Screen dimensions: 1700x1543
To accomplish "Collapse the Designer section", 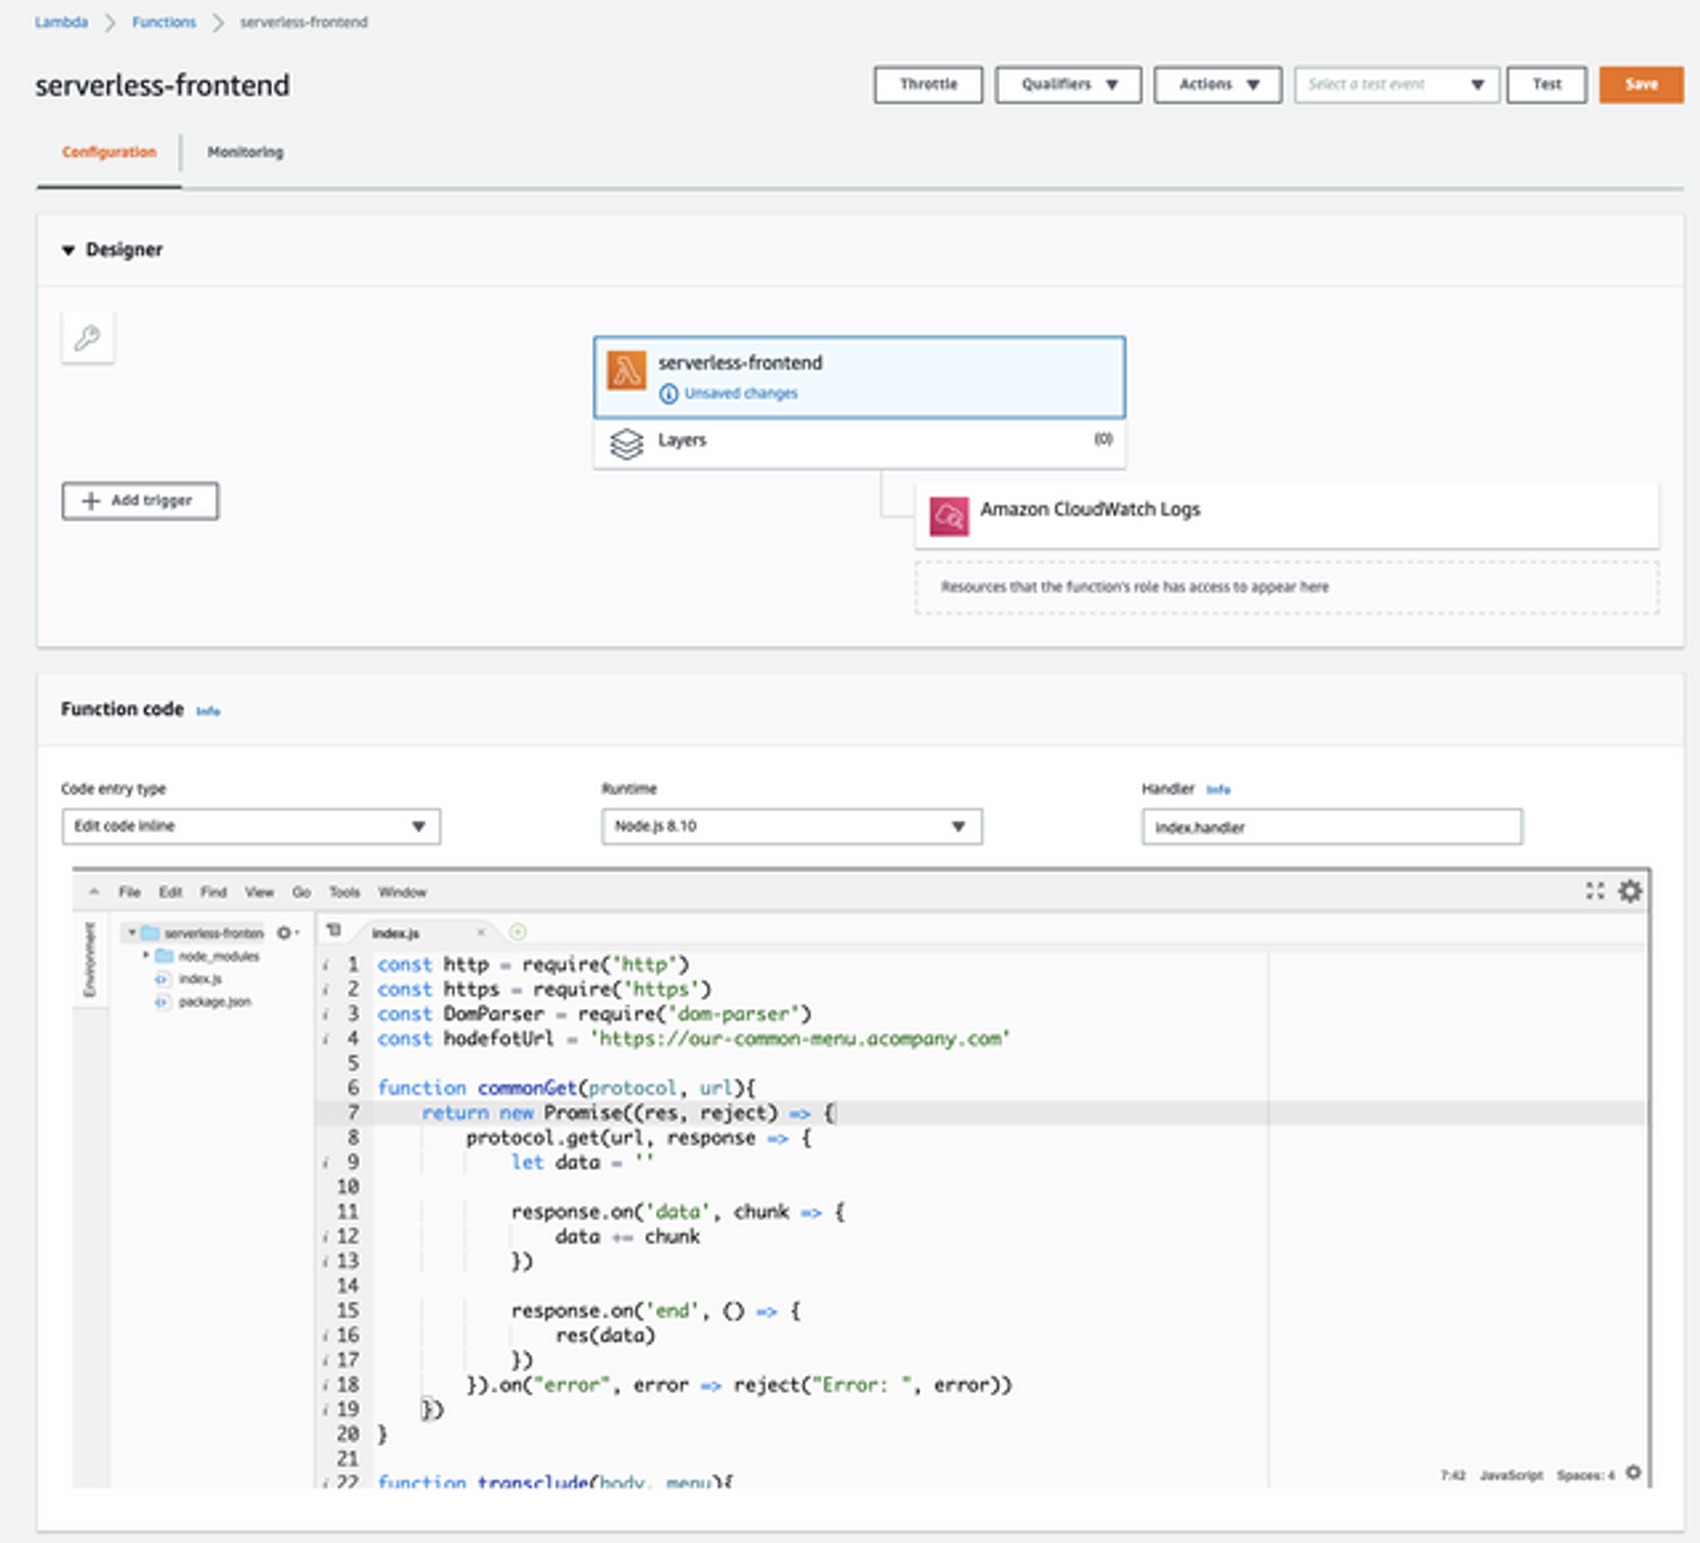I will coord(68,250).
